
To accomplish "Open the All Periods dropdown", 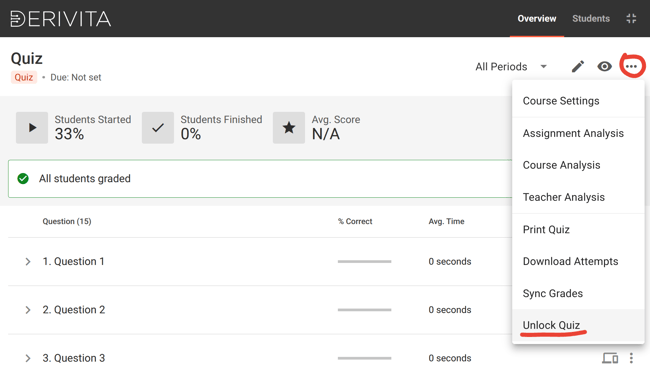I will pyautogui.click(x=511, y=67).
